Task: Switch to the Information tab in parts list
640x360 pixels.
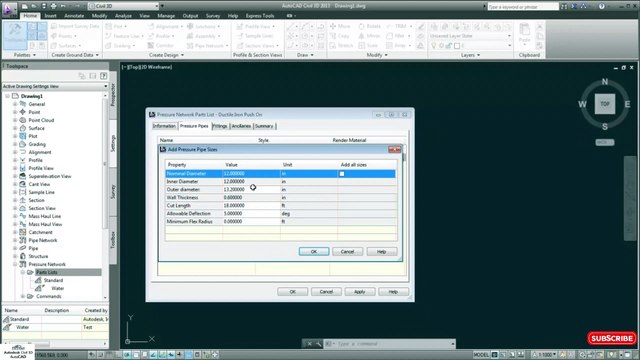Action: tap(164, 126)
